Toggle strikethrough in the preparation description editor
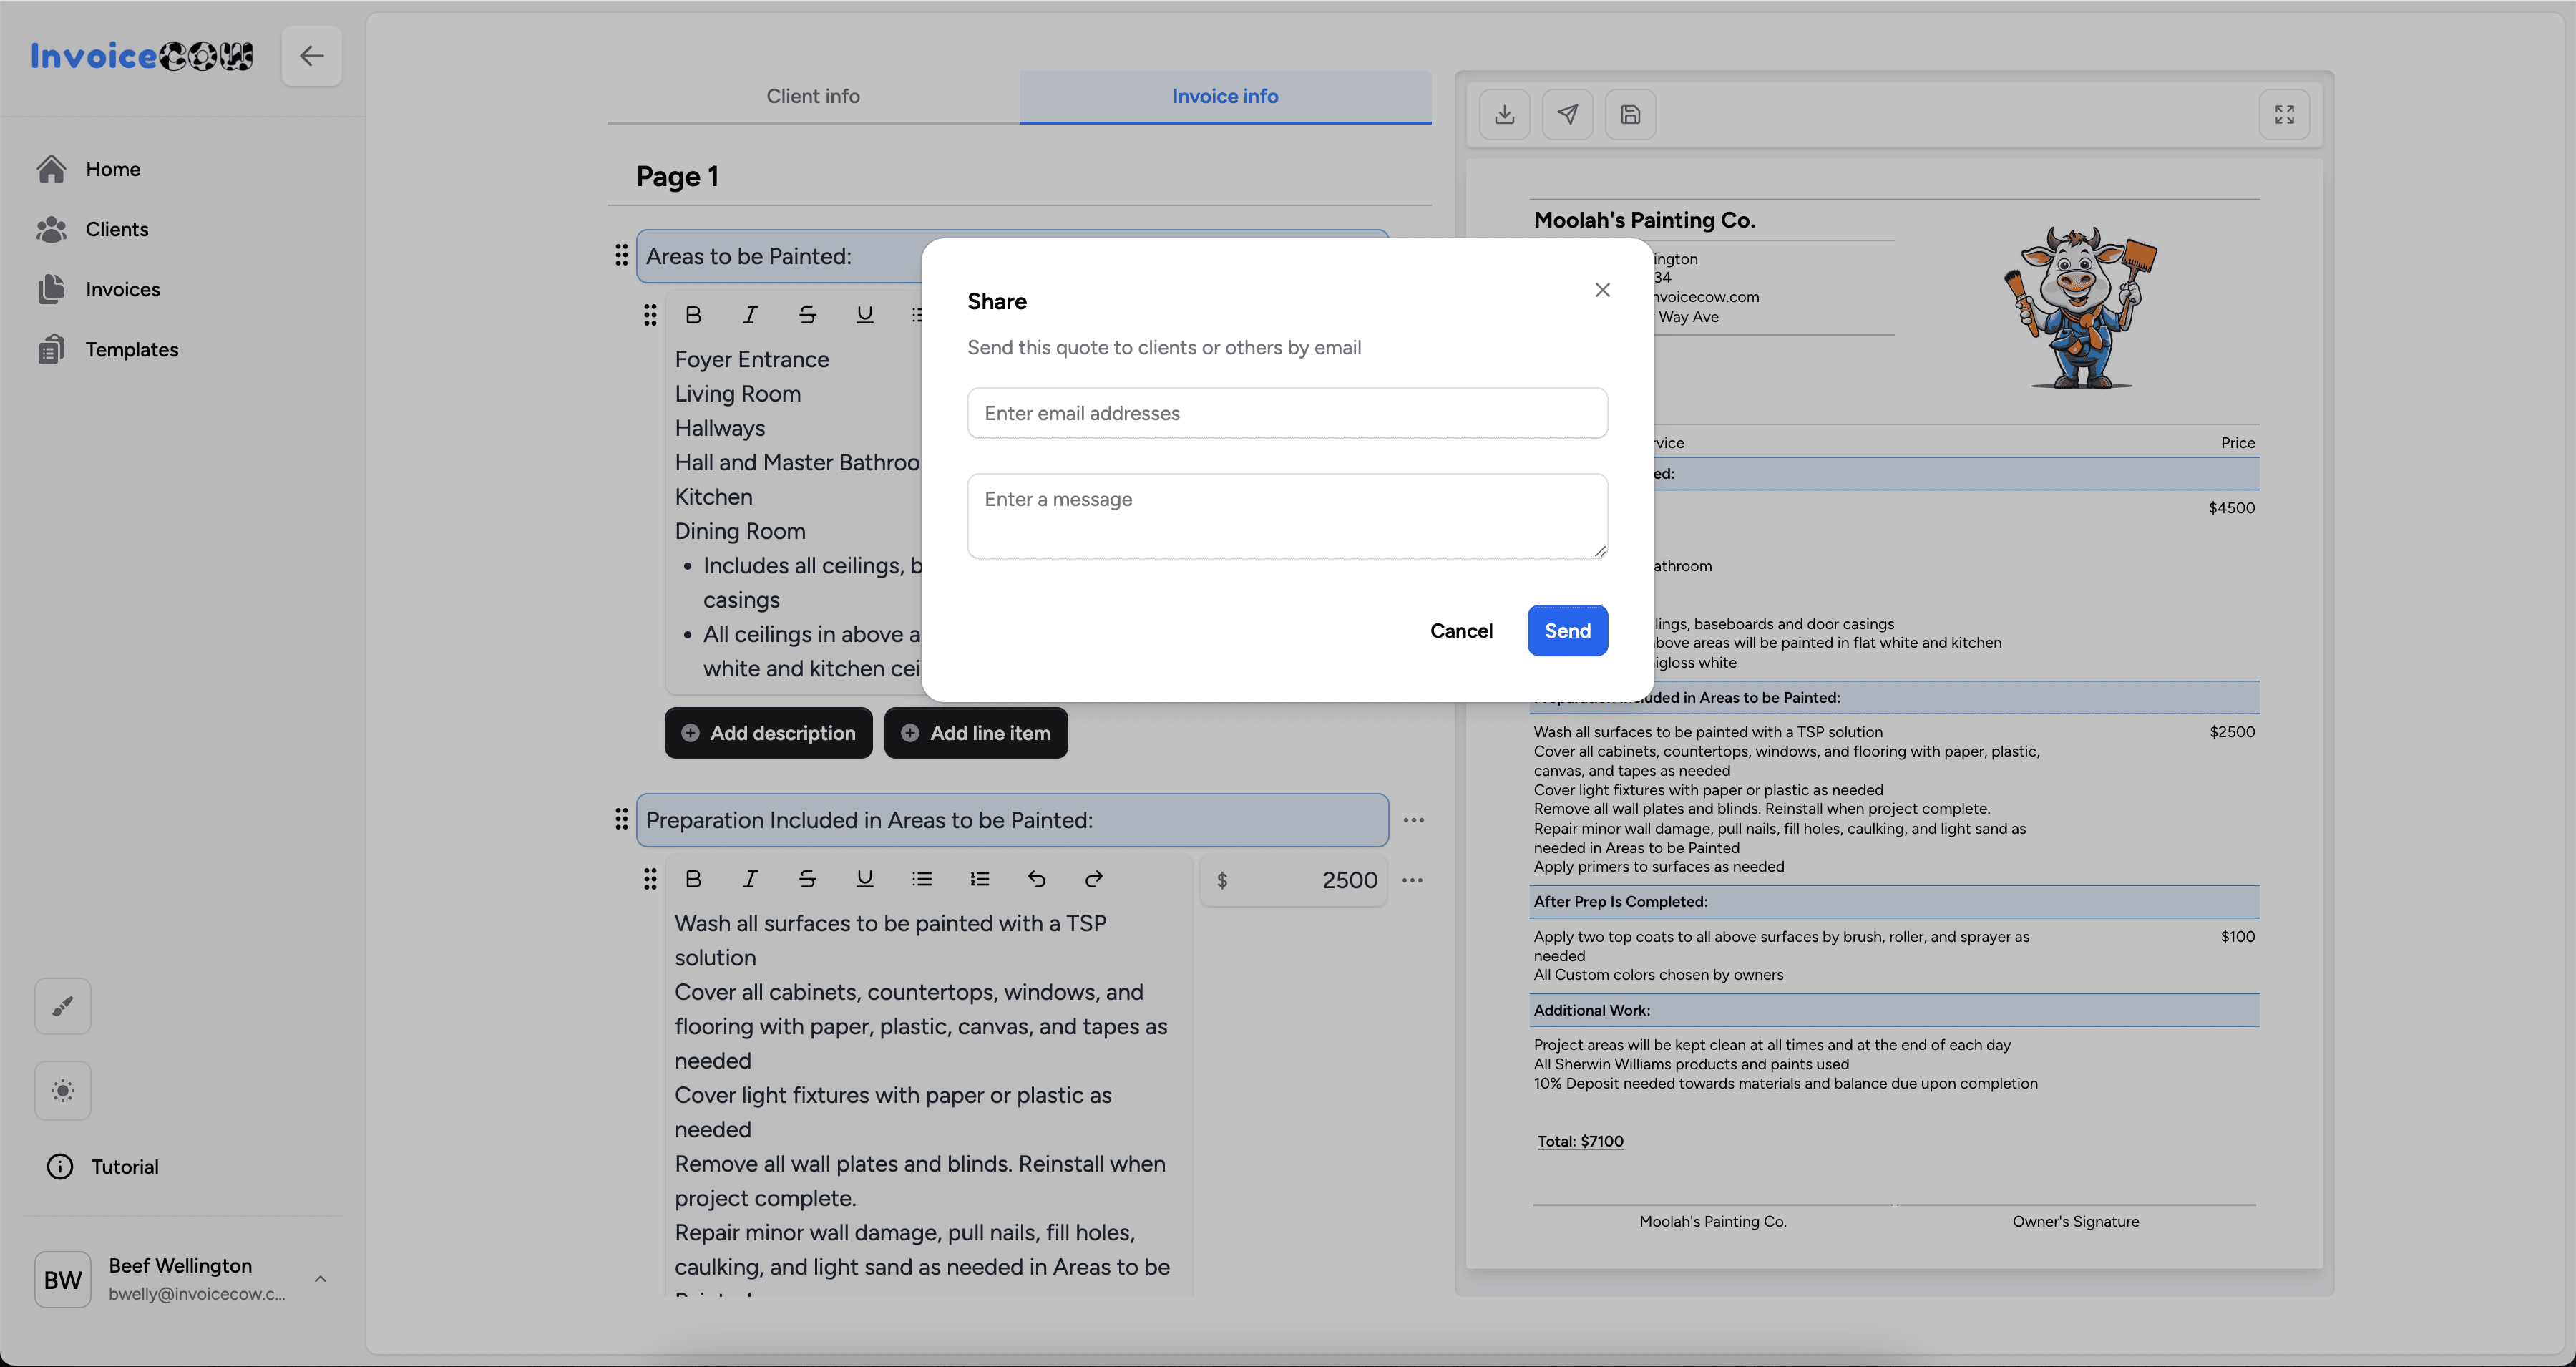This screenshot has height=1367, width=2576. point(807,879)
